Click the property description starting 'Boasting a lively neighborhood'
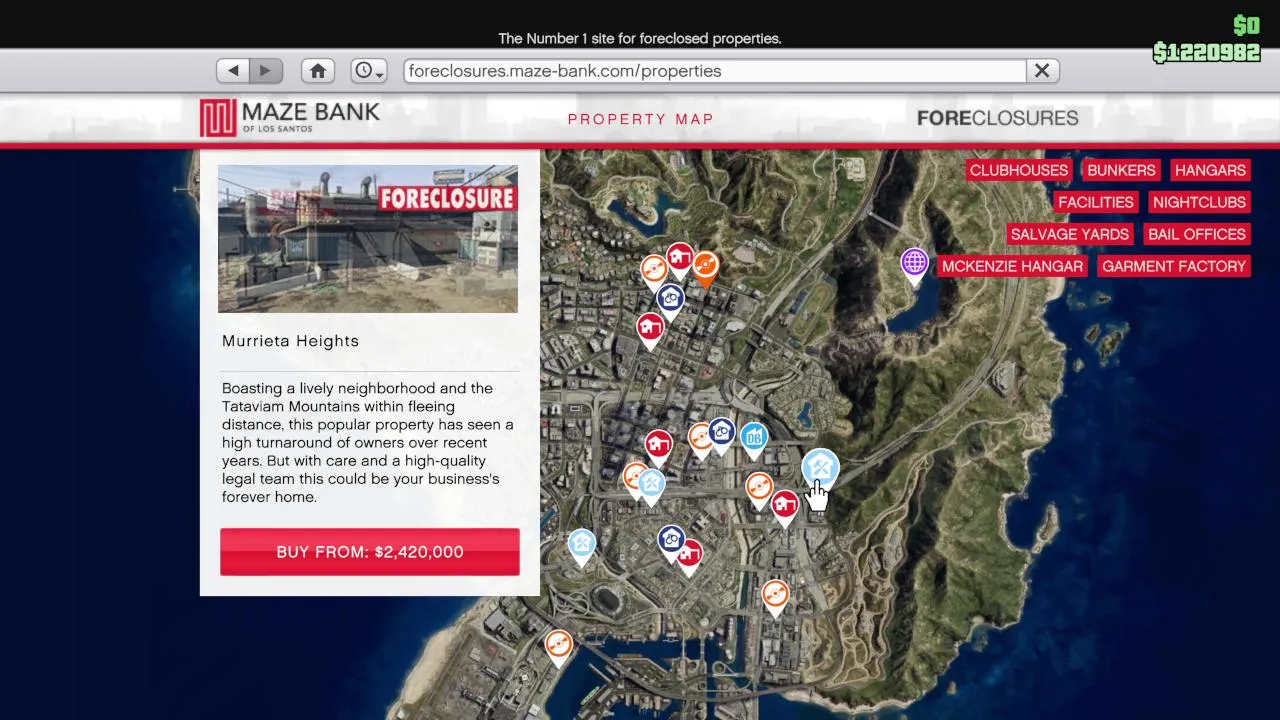Image resolution: width=1280 pixels, height=720 pixels. (368, 442)
